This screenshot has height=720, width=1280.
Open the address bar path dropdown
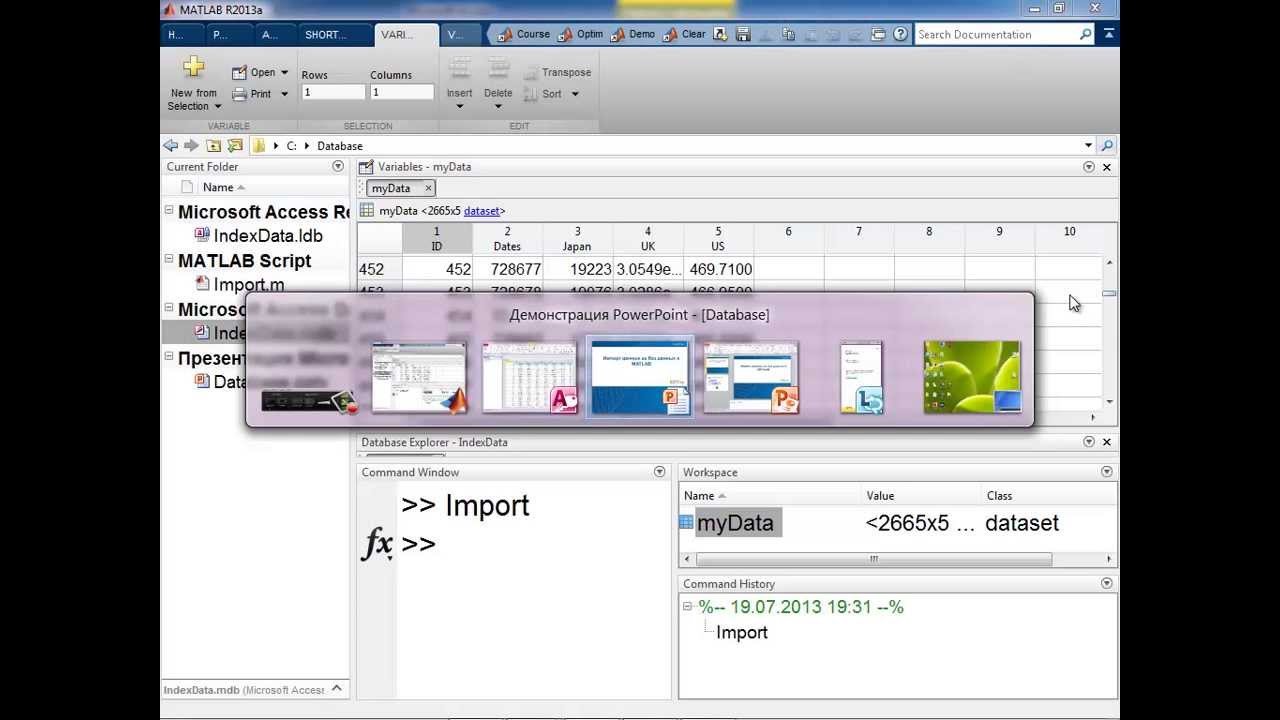(1088, 146)
